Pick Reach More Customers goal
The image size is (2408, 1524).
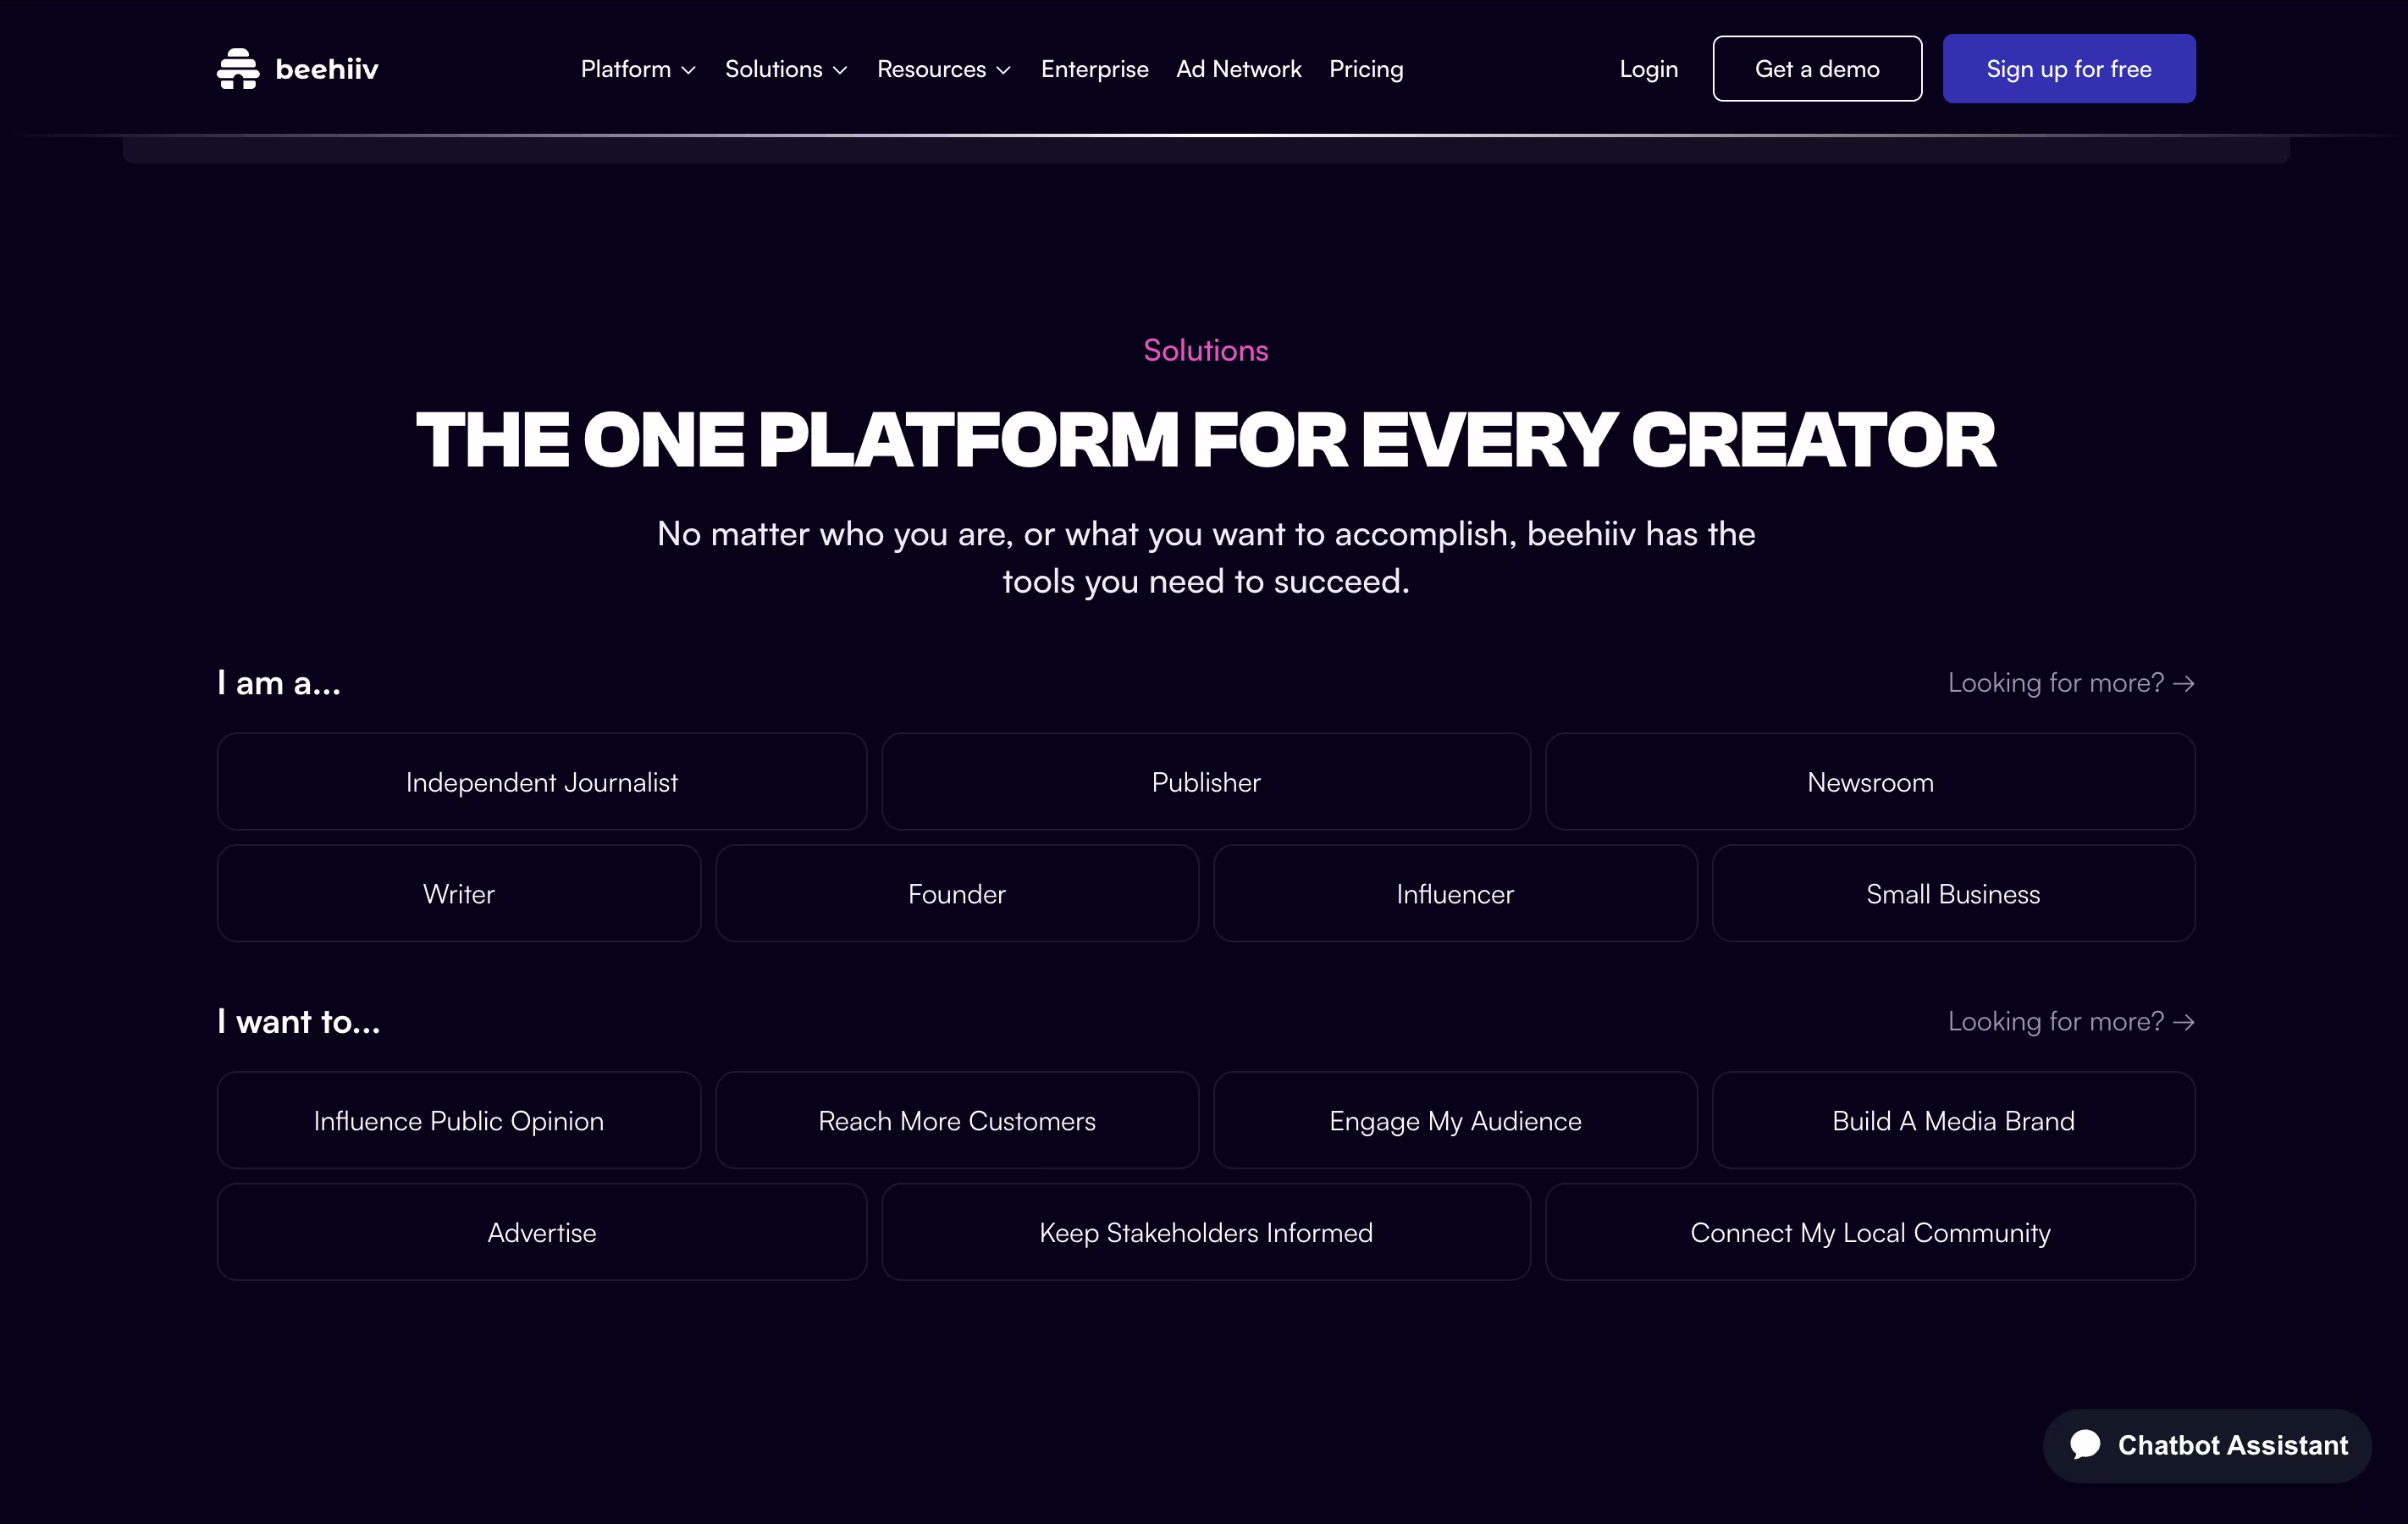[956, 1121]
